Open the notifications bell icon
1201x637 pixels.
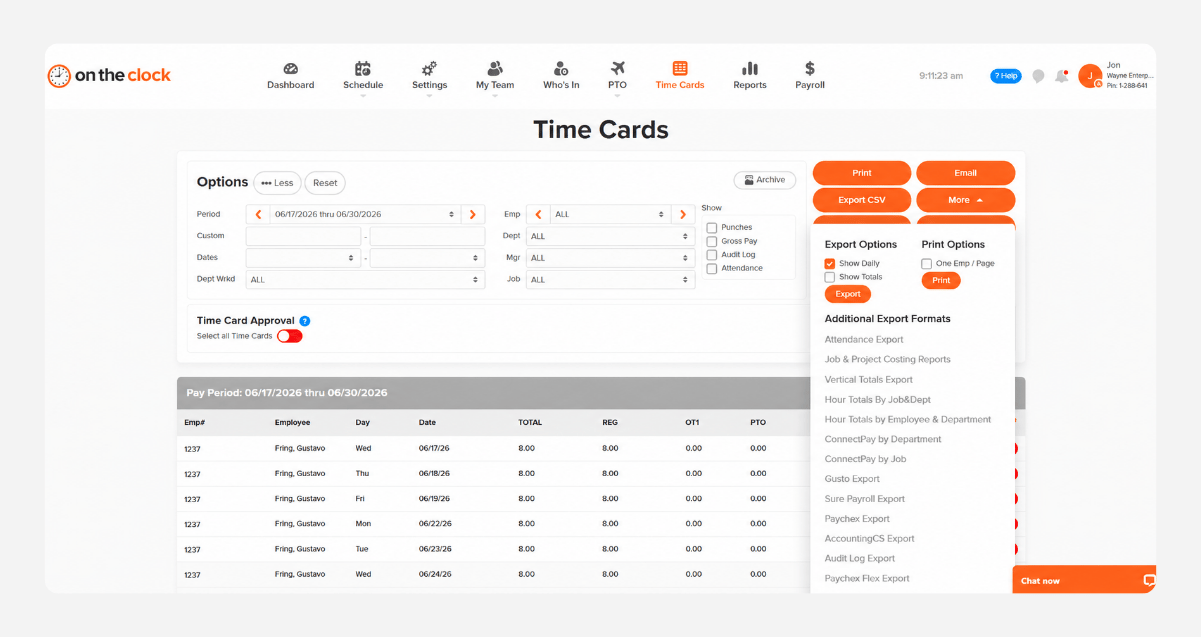pos(1061,76)
